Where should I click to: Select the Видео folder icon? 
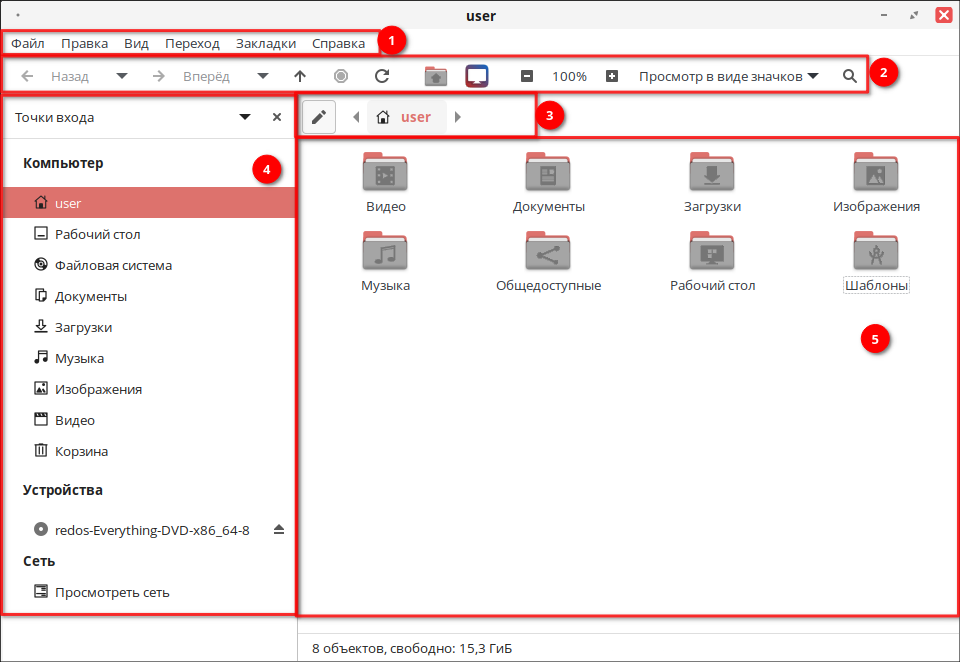pyautogui.click(x=385, y=171)
